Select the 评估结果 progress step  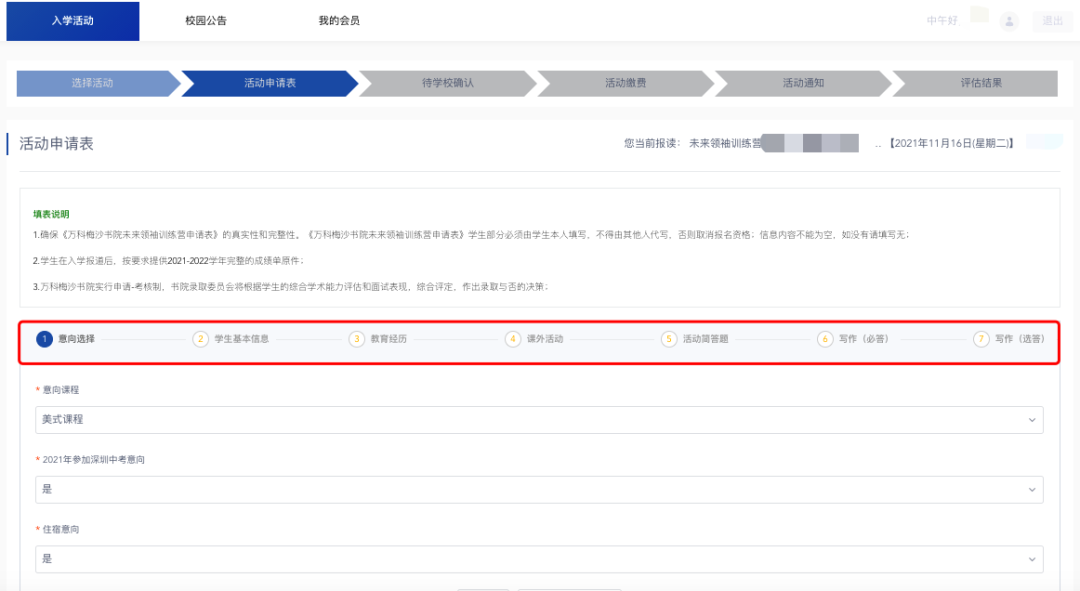977,83
